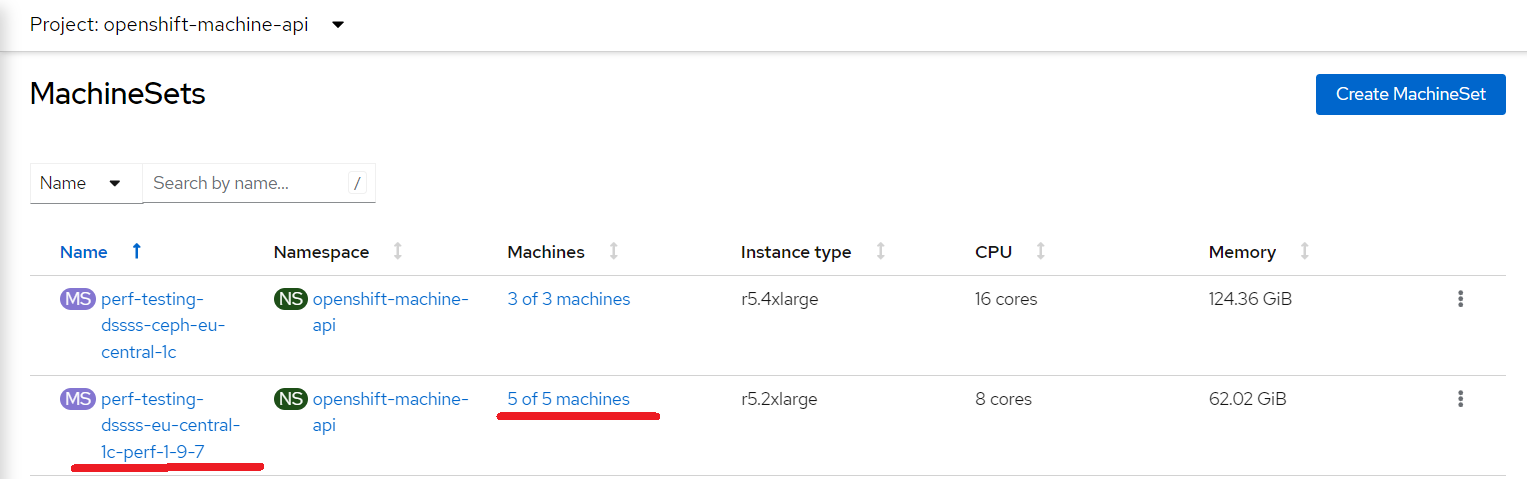Click the Create MachineSet button
Viewport: 1527px width, 479px height.
(x=1410, y=94)
